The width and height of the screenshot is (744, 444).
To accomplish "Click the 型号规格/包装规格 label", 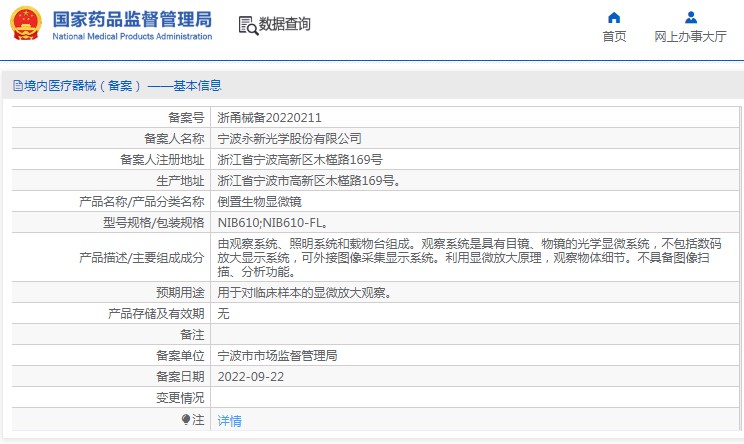I will pos(154,222).
